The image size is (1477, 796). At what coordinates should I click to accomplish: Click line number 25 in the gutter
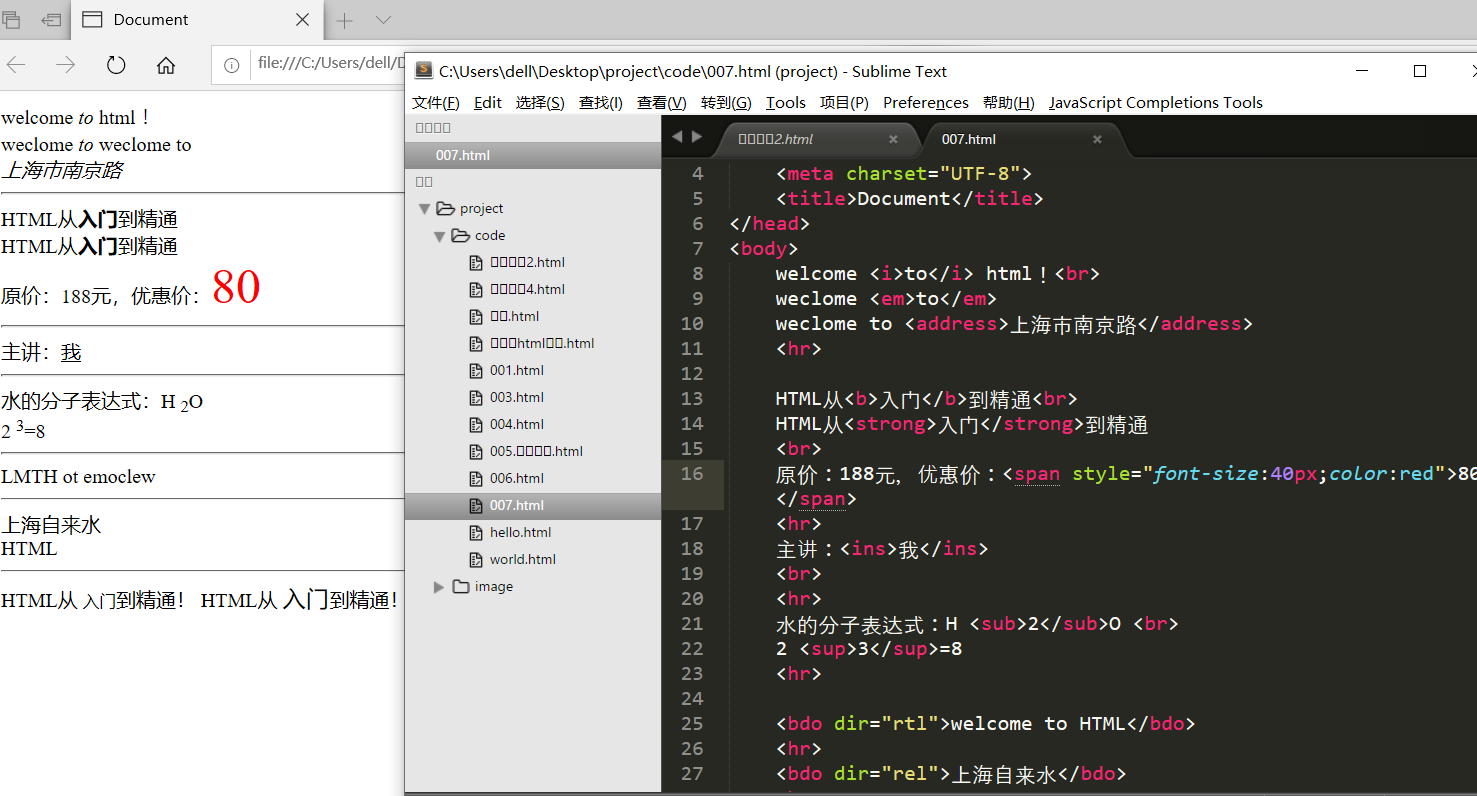pos(692,724)
